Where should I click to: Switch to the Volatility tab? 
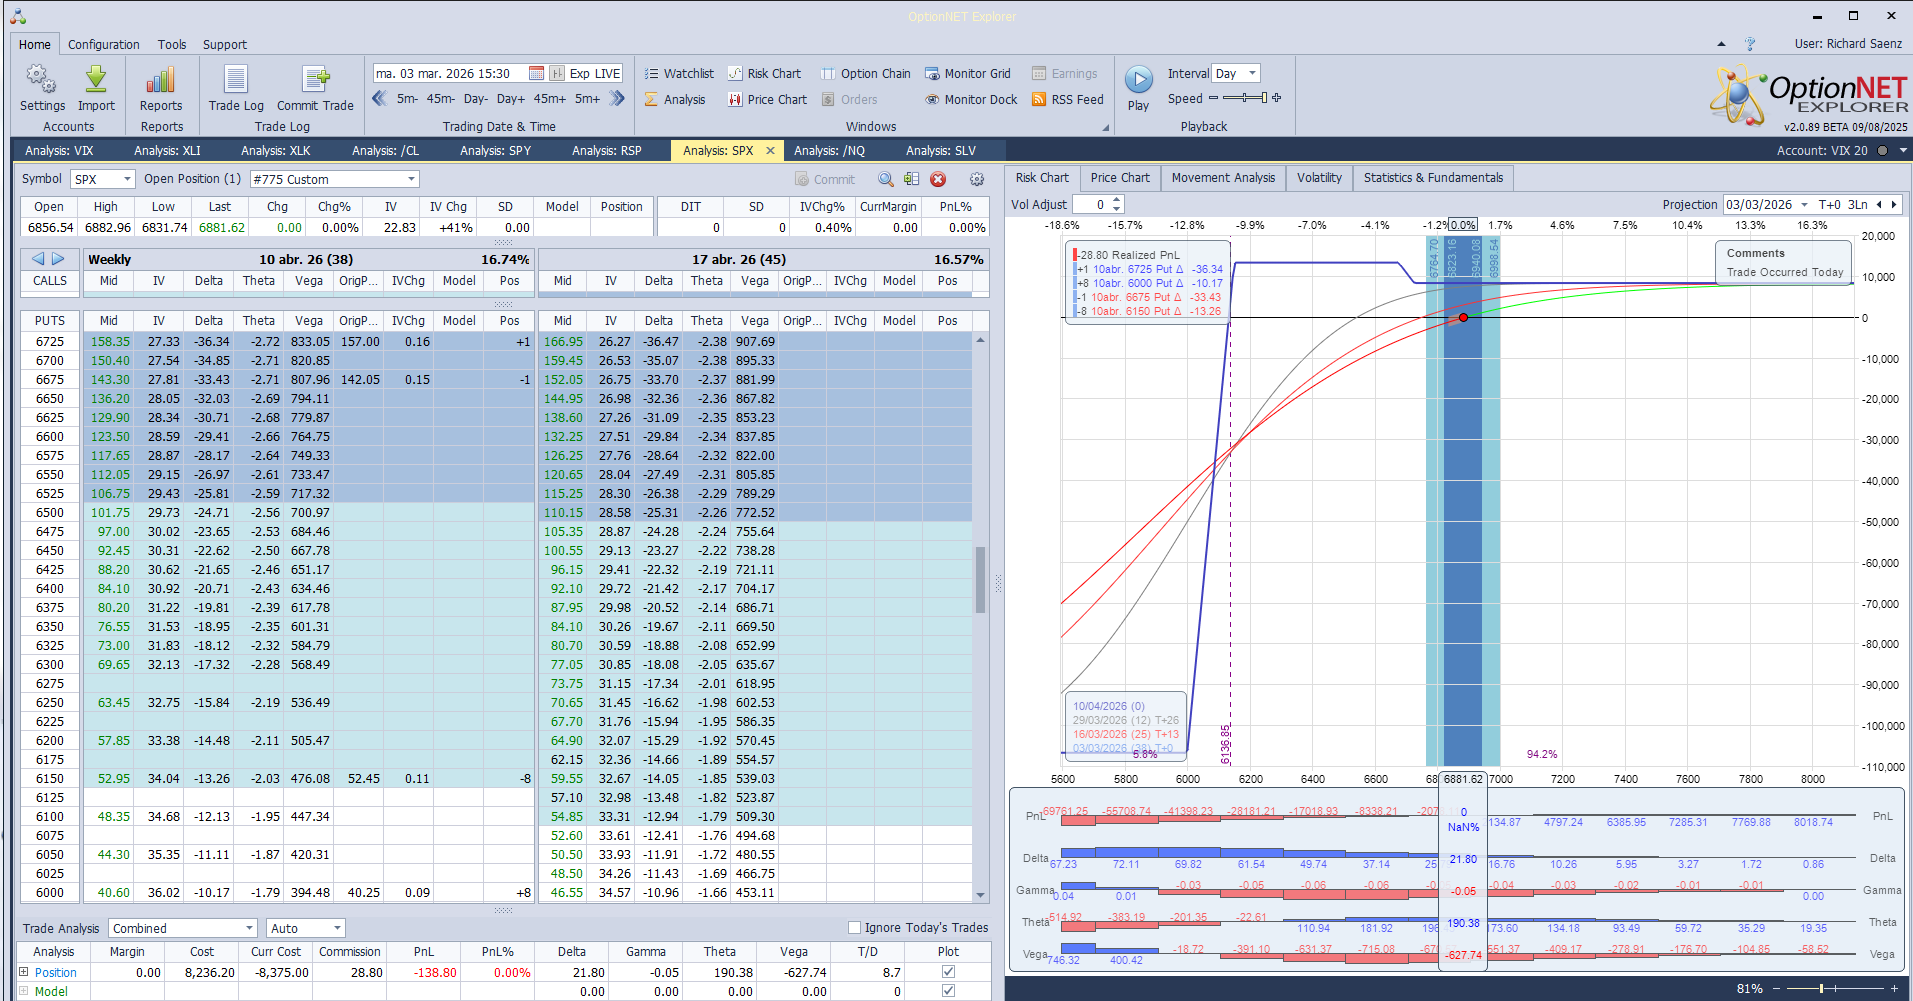coord(1319,178)
